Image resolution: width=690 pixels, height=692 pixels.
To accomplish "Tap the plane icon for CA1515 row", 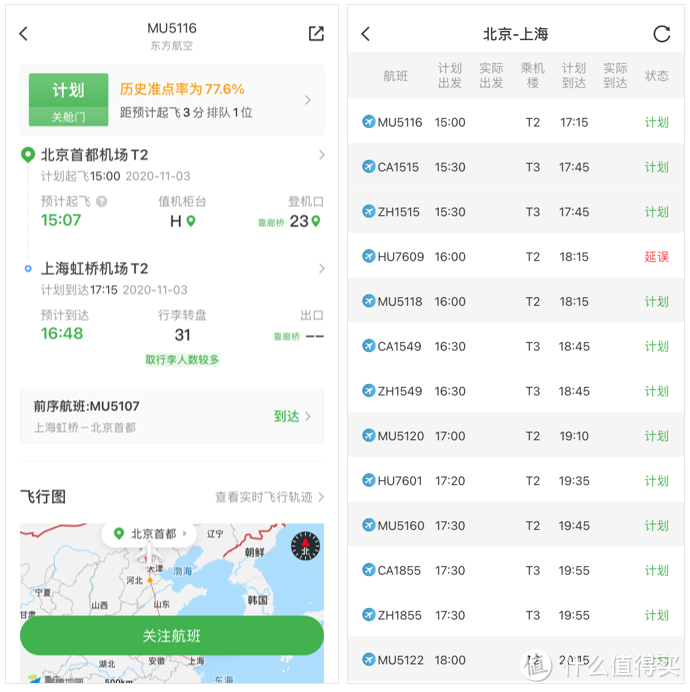I will click(x=368, y=166).
